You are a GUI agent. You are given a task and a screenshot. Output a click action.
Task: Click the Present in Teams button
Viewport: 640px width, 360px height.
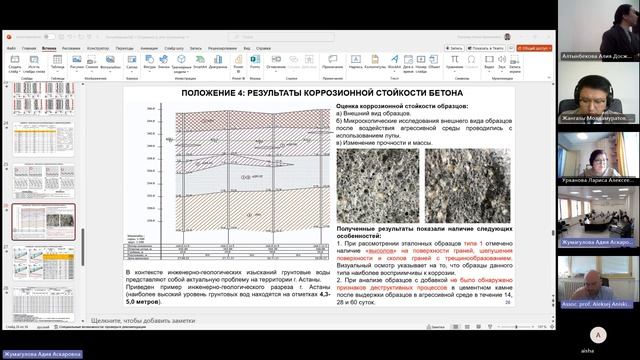pyautogui.click(x=486, y=48)
